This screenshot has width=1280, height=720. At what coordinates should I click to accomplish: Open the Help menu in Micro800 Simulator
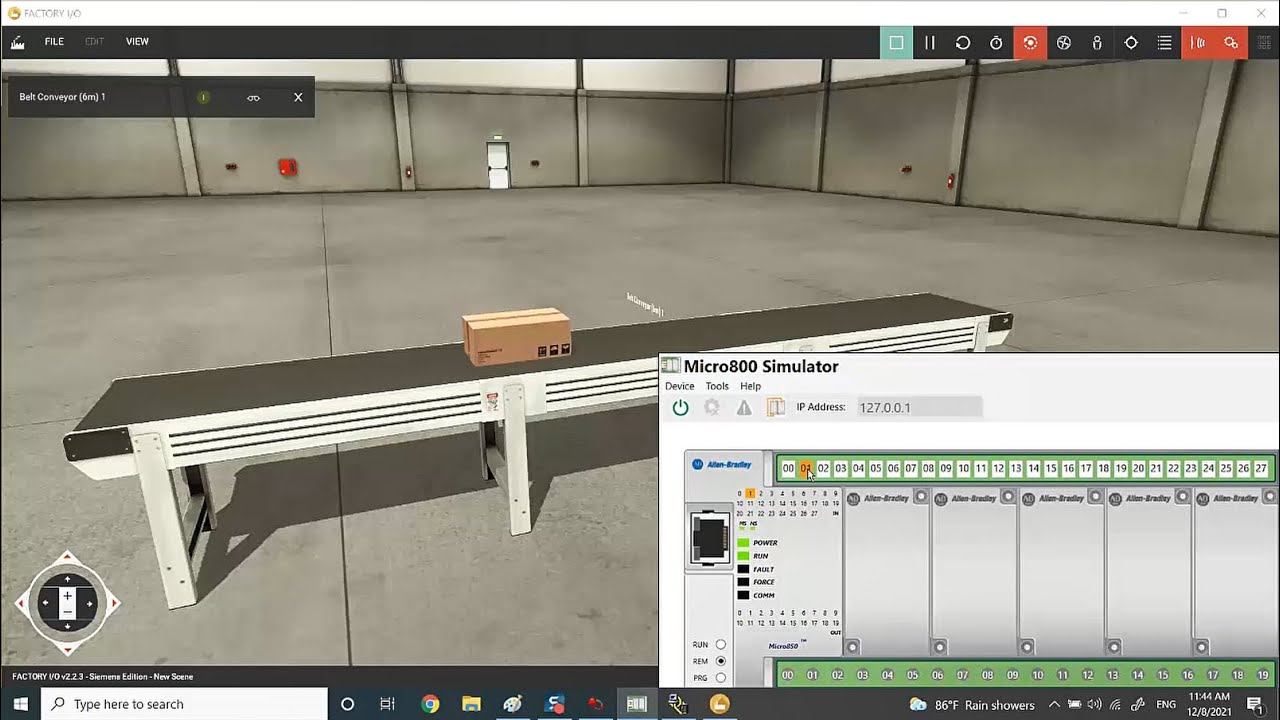pyautogui.click(x=750, y=386)
